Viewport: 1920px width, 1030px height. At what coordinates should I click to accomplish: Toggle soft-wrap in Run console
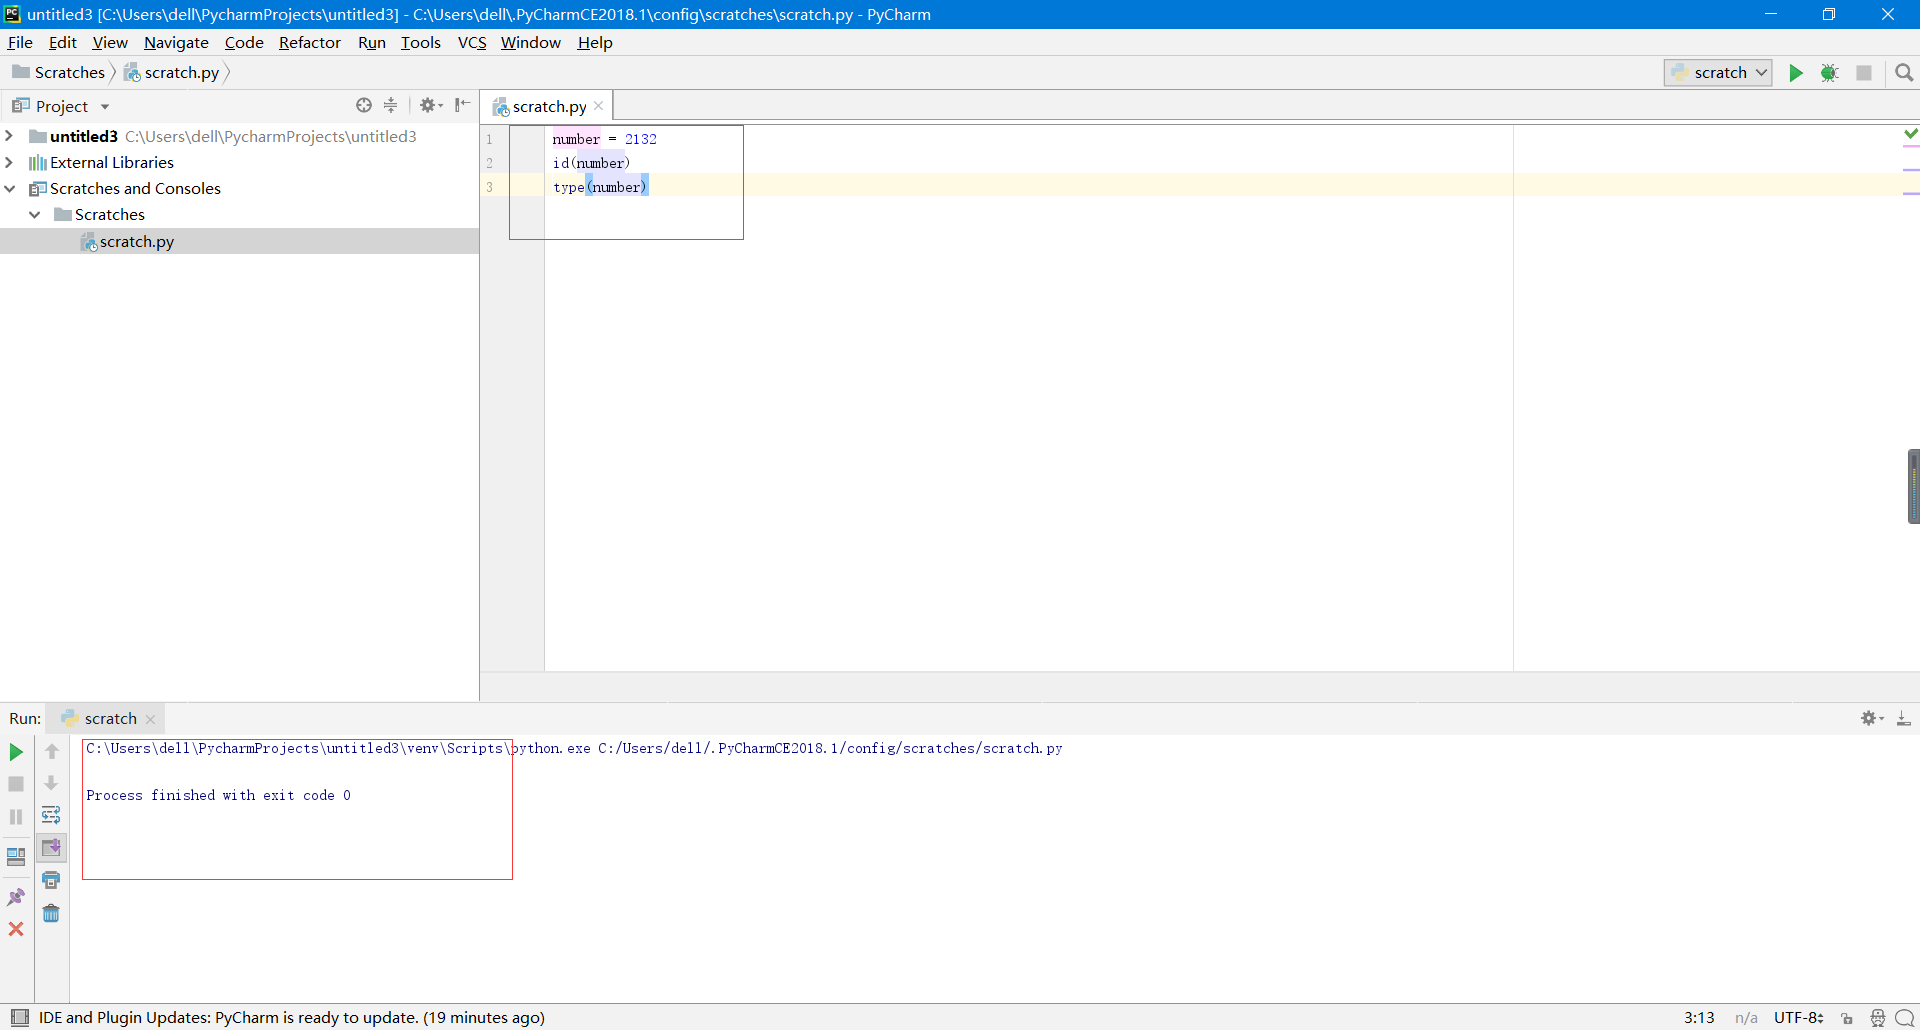pyautogui.click(x=51, y=815)
